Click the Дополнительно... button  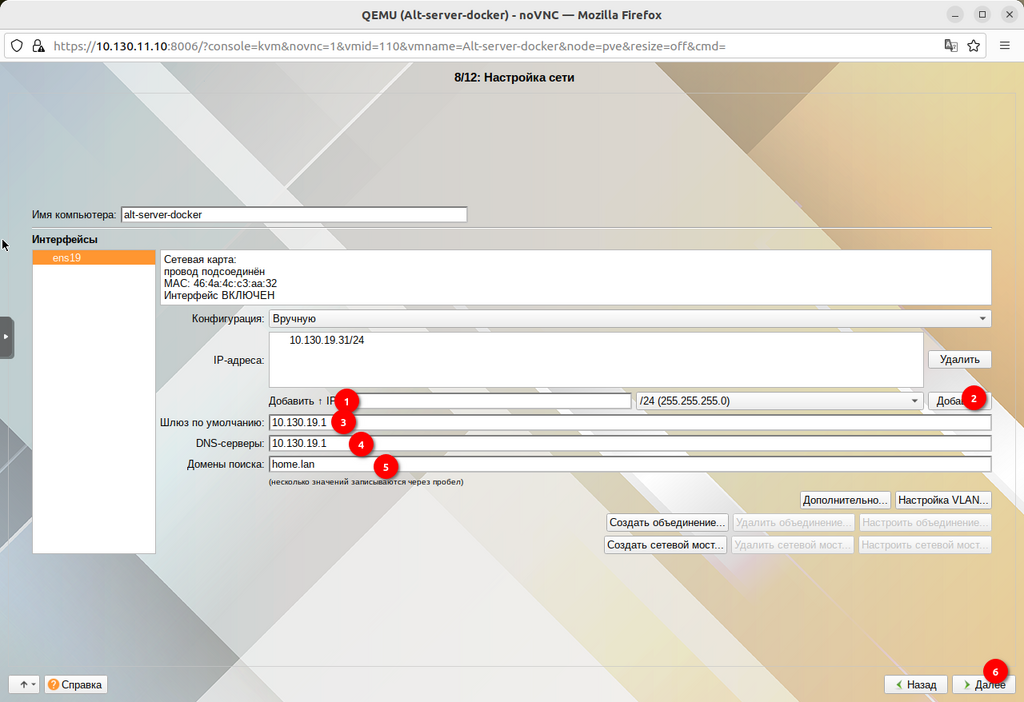845,500
